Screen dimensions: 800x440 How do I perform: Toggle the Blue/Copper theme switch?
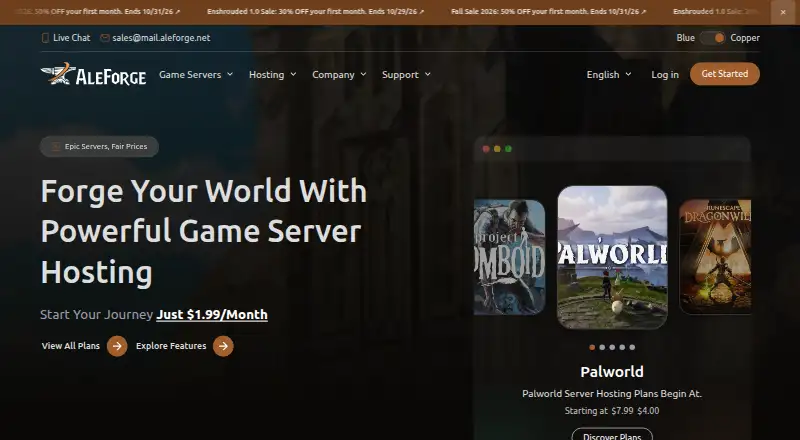(x=712, y=38)
